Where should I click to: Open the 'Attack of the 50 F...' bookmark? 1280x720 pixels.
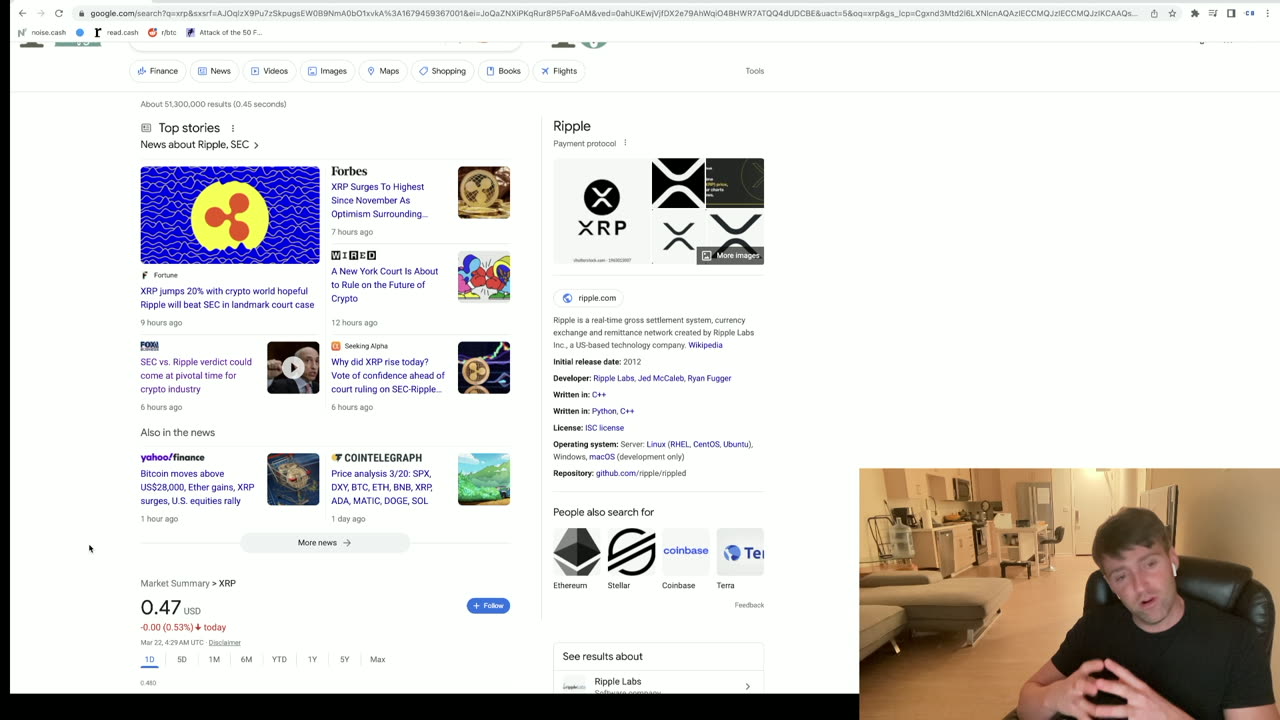pos(224,32)
